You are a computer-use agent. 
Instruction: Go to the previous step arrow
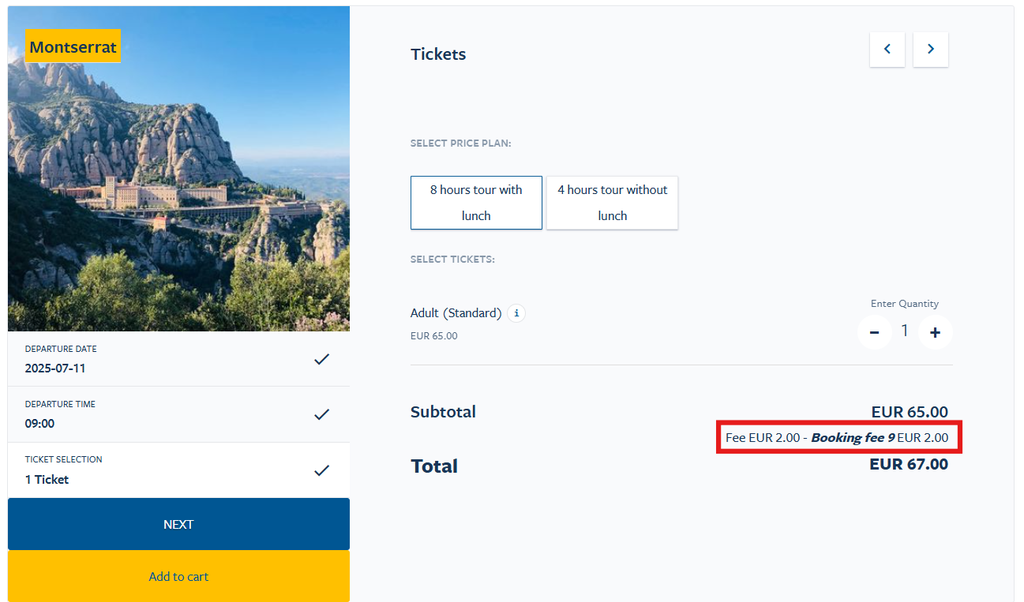point(887,49)
